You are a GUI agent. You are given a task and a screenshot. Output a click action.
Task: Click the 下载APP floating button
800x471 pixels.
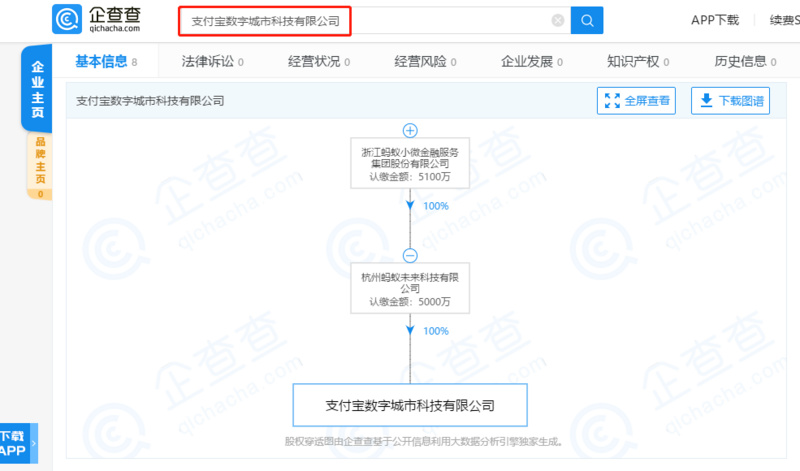[x=18, y=443]
